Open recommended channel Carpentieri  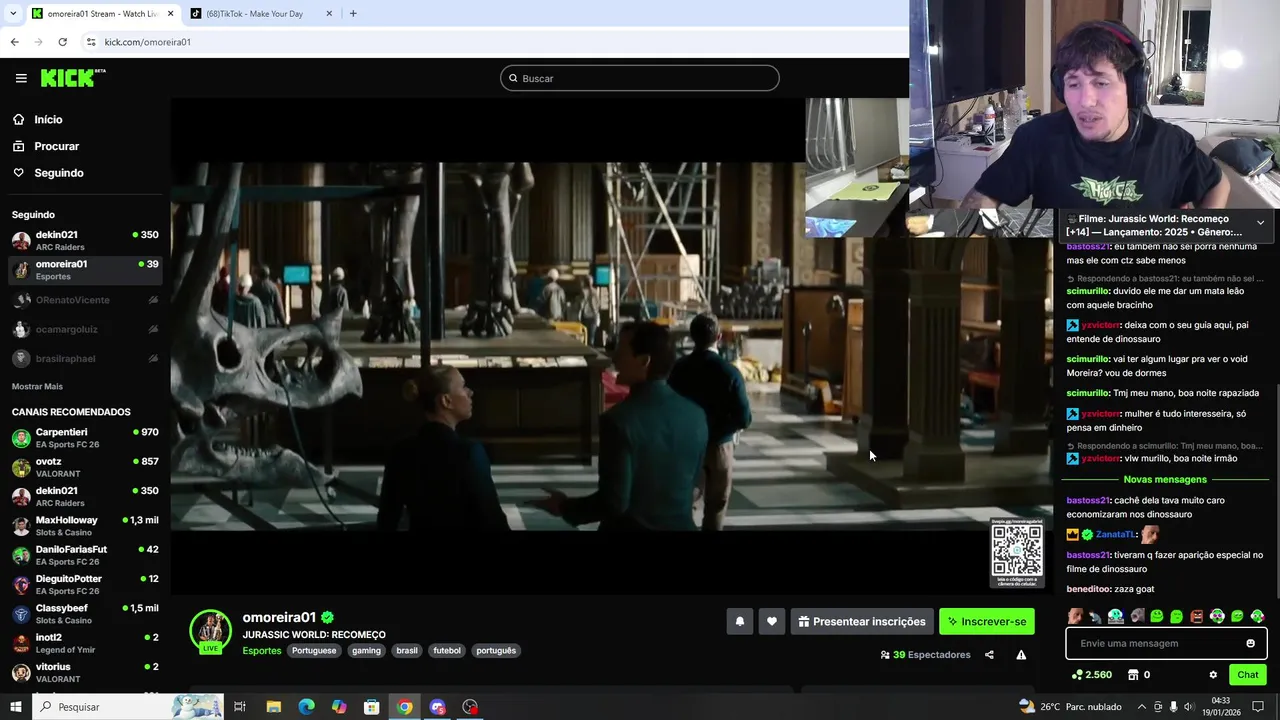pos(85,438)
